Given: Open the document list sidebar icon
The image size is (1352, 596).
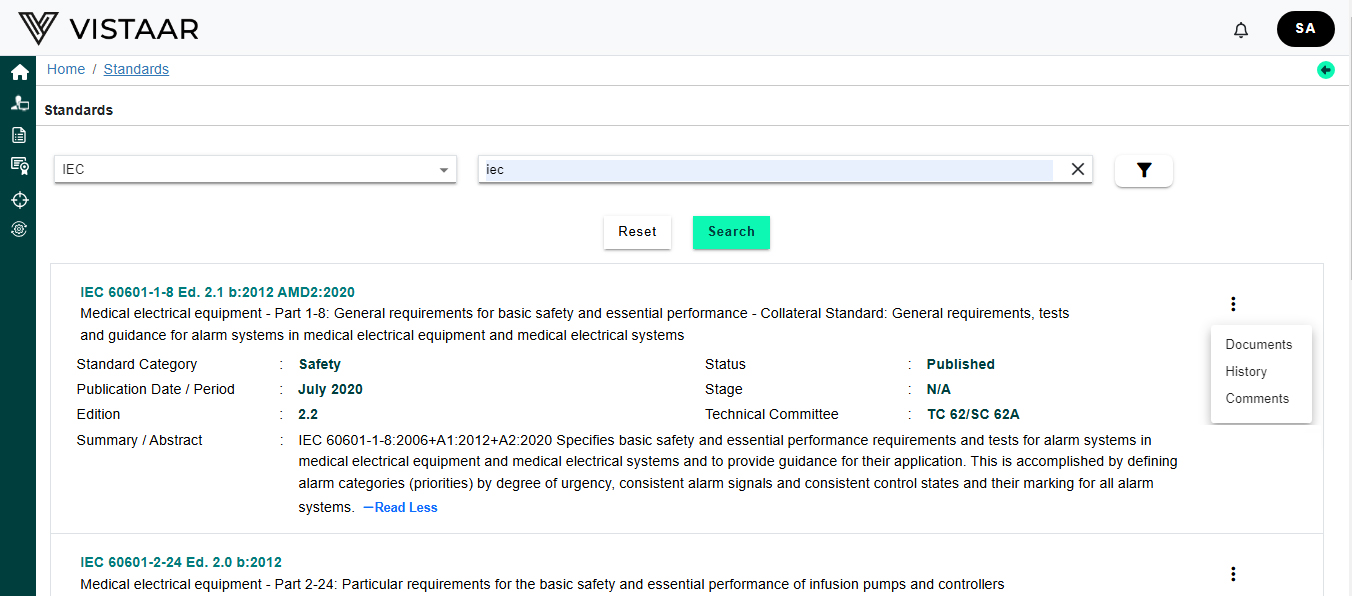Looking at the screenshot, I should pos(19,135).
